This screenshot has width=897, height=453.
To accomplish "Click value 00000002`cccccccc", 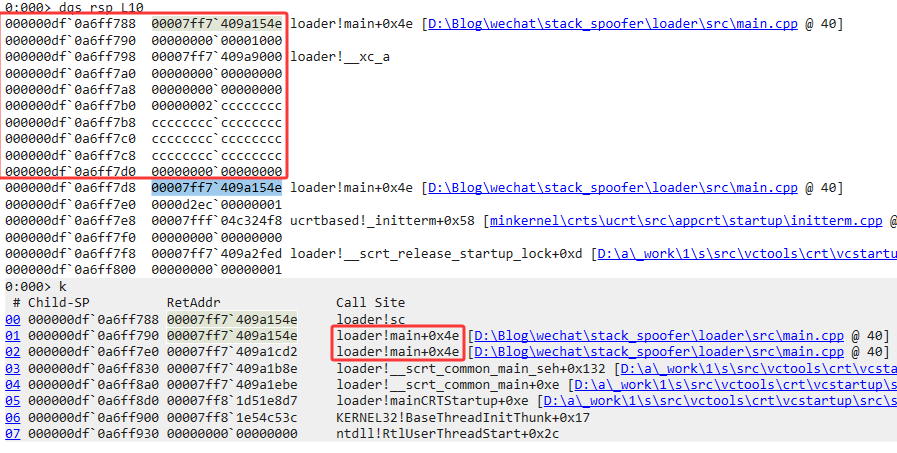I will [217, 106].
